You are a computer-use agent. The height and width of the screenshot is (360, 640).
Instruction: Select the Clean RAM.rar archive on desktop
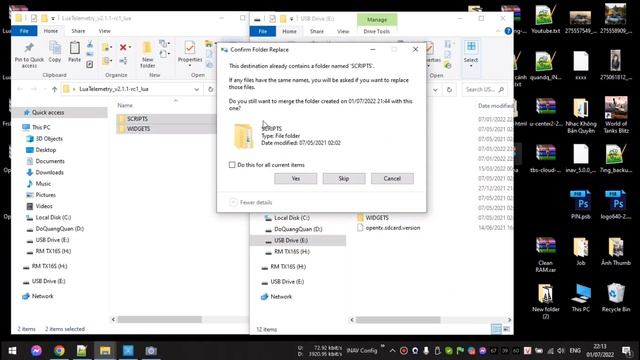pyautogui.click(x=546, y=255)
